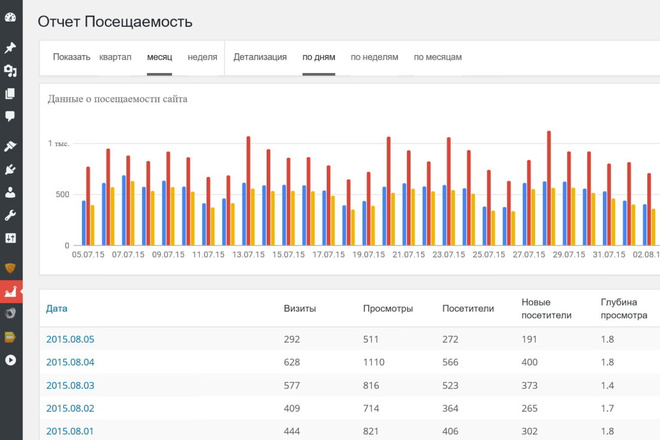Open the 2015.08.05 date link
This screenshot has height=440, width=660.
[x=70, y=339]
